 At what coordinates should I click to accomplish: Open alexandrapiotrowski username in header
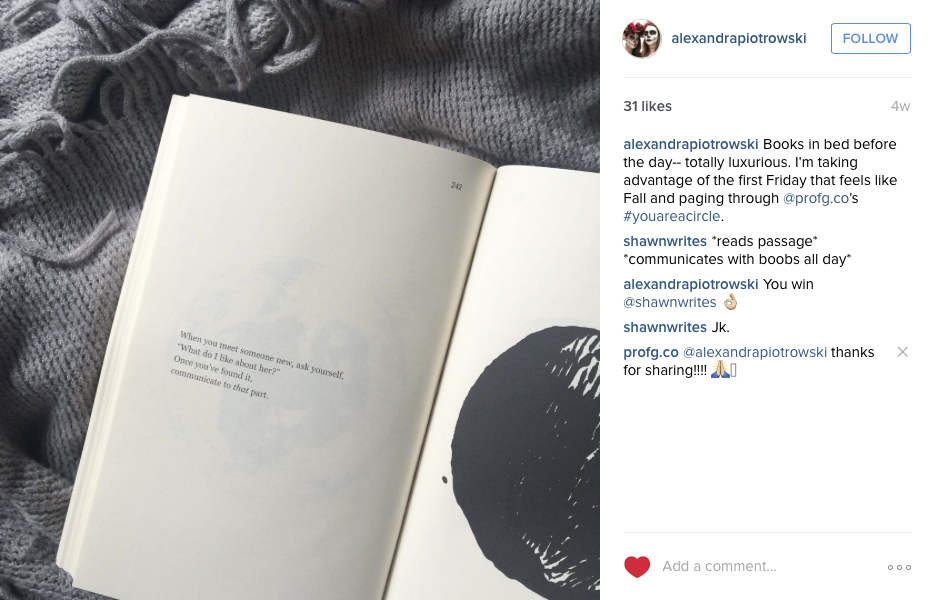[739, 38]
